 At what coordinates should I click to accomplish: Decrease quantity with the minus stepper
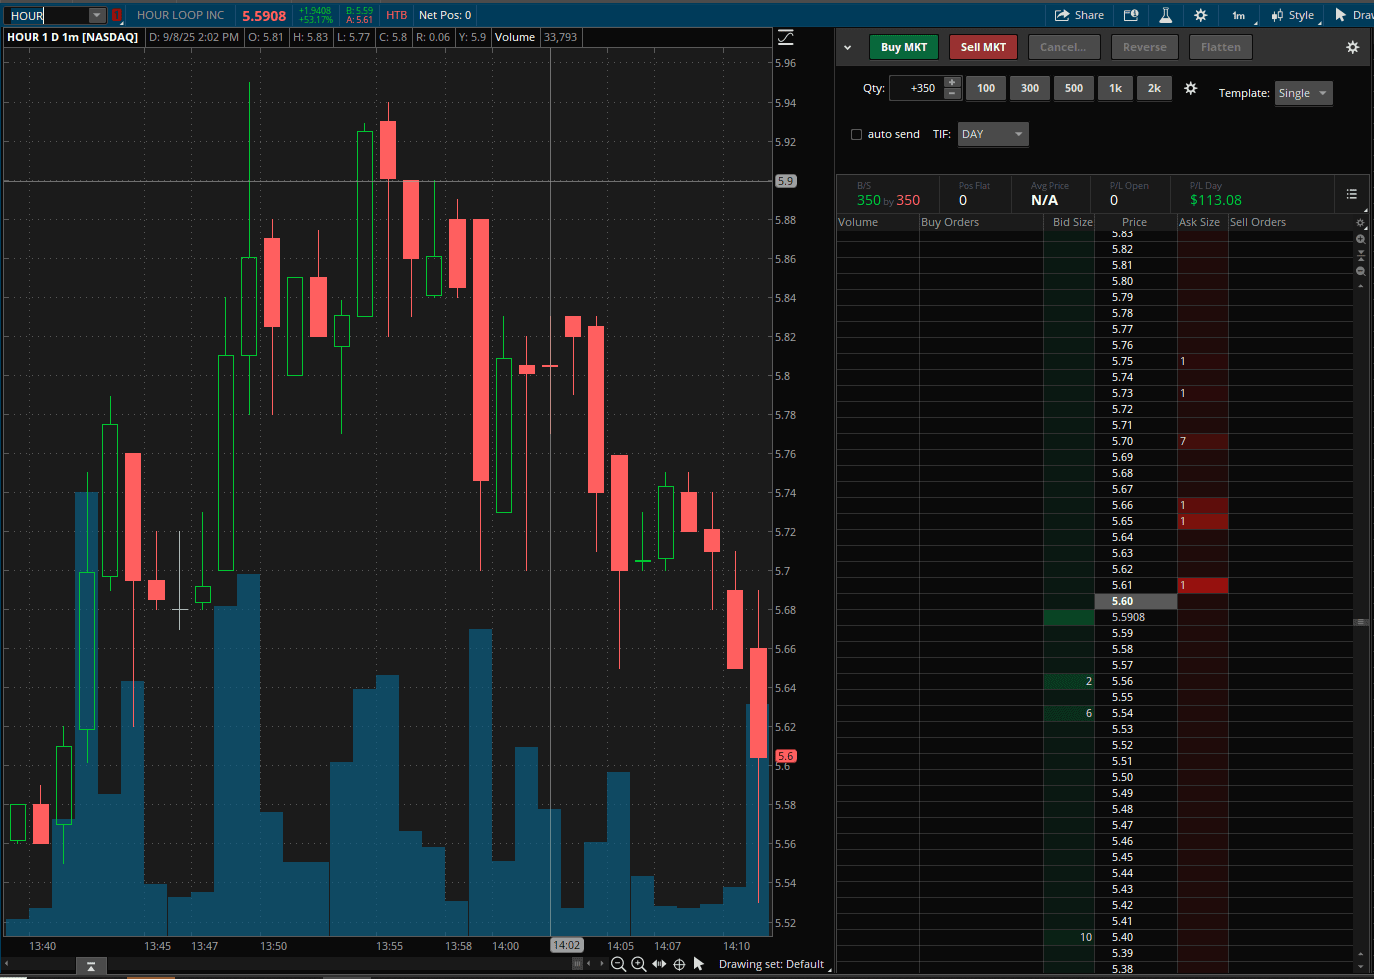point(952,94)
